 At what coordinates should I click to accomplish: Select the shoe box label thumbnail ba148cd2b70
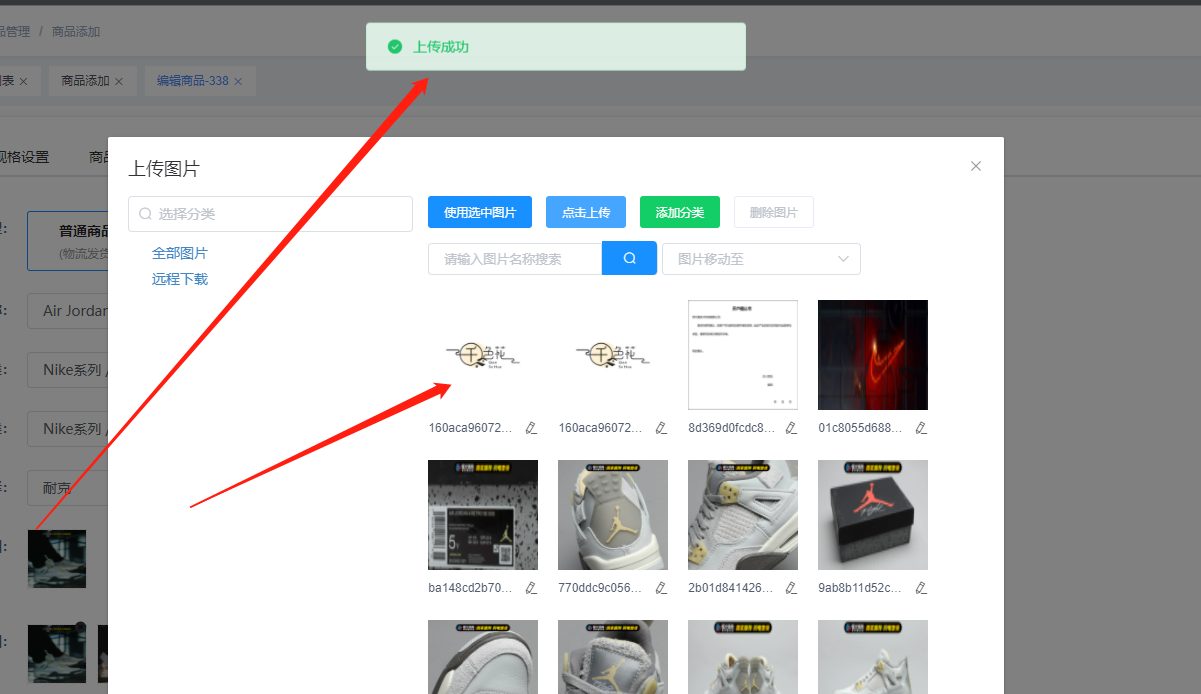483,515
